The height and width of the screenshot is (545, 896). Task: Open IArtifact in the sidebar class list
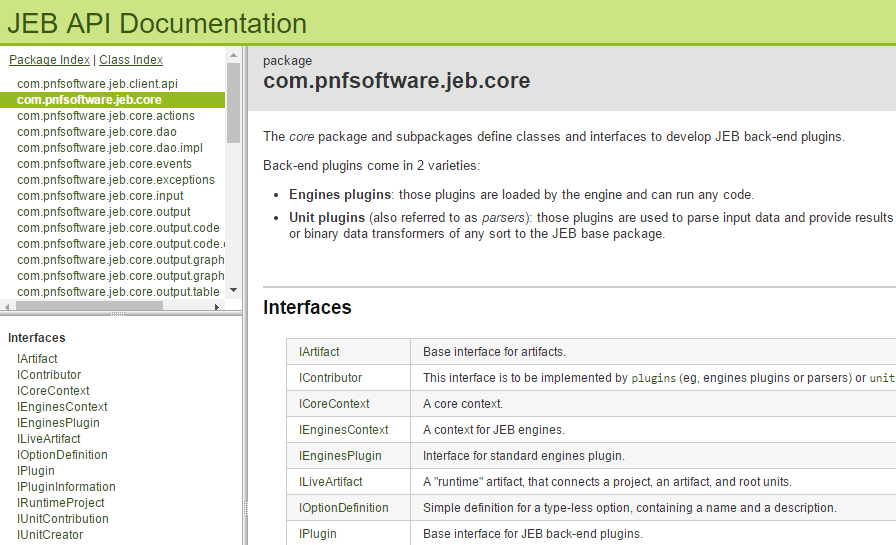[37, 359]
